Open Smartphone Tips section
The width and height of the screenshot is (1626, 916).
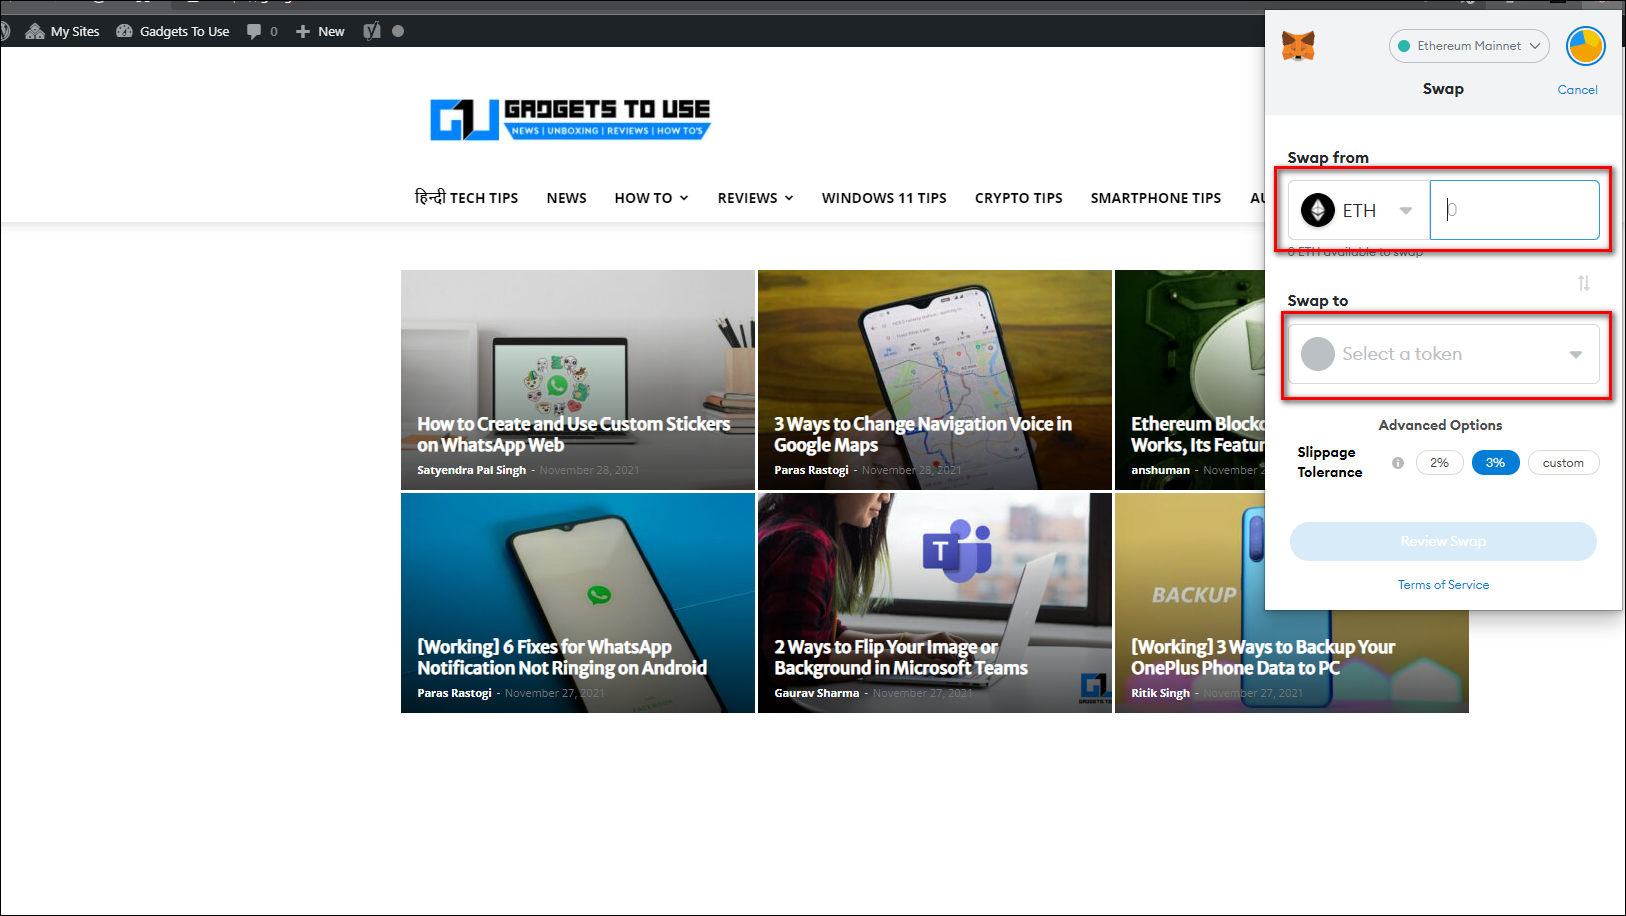(1155, 198)
